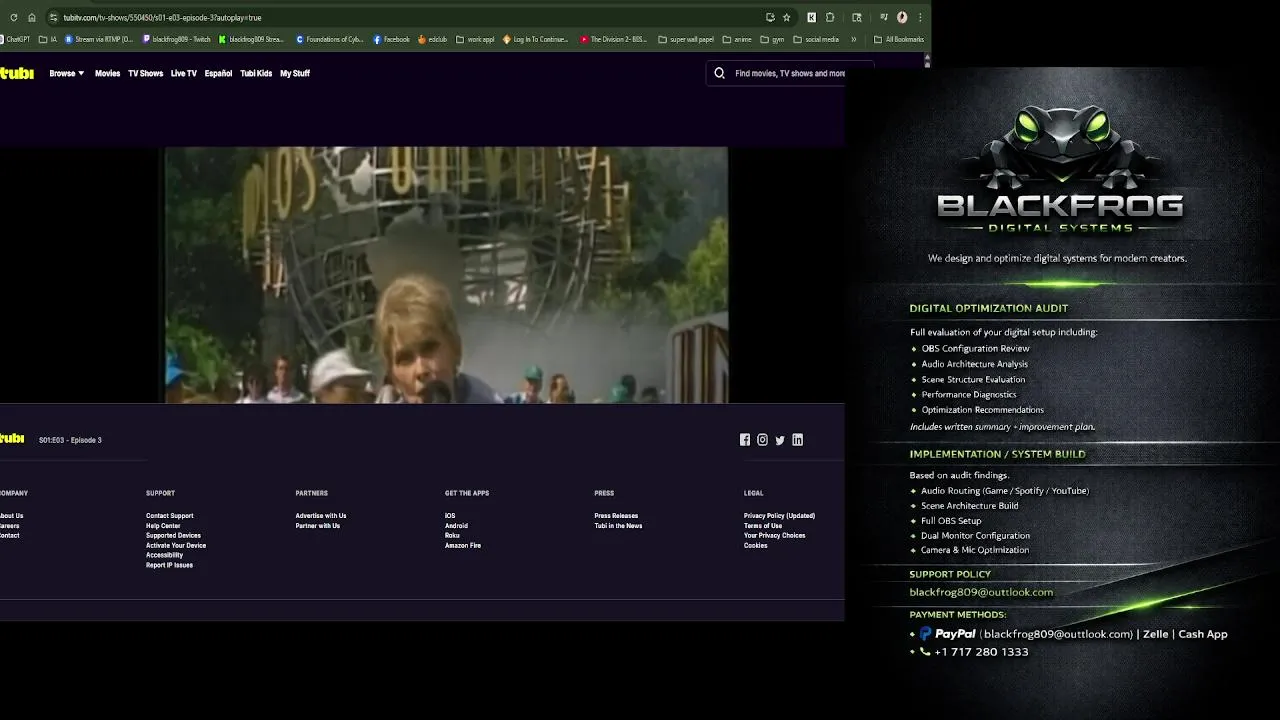1280x720 pixels.
Task: Open Contact Support link
Action: (169, 516)
